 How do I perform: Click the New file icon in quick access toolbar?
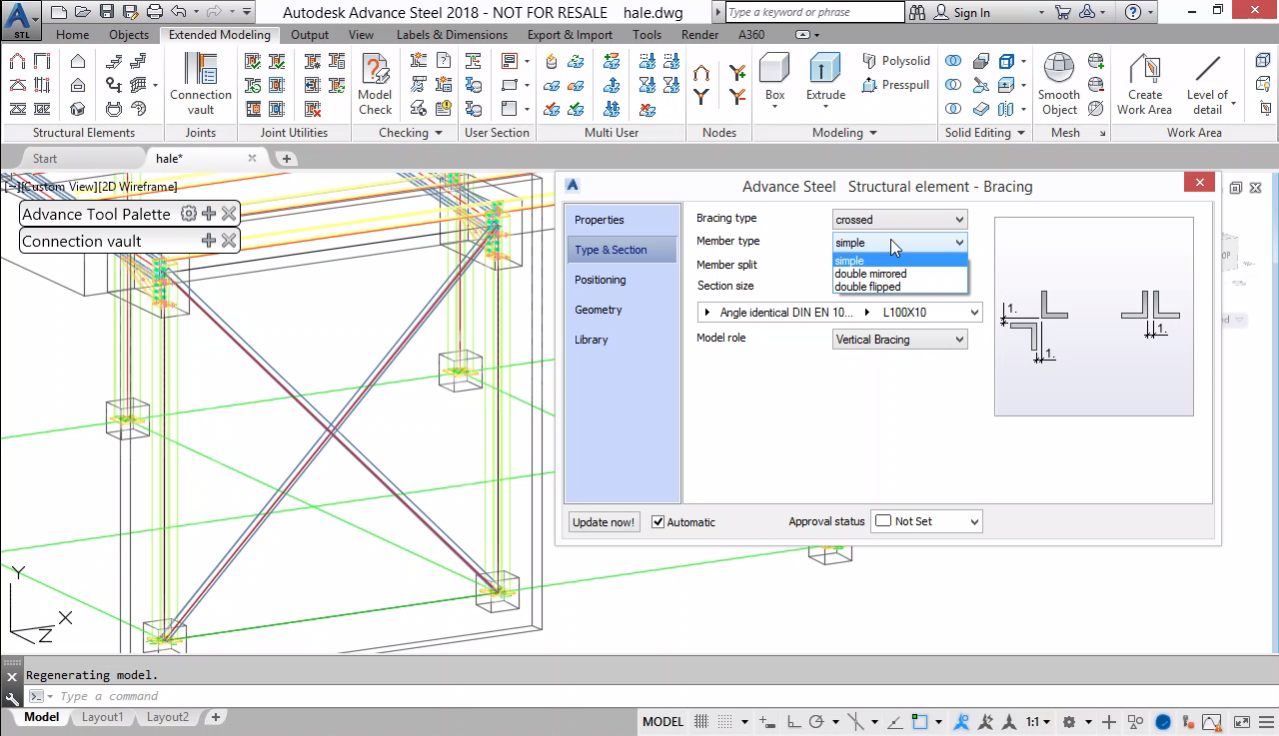click(58, 12)
